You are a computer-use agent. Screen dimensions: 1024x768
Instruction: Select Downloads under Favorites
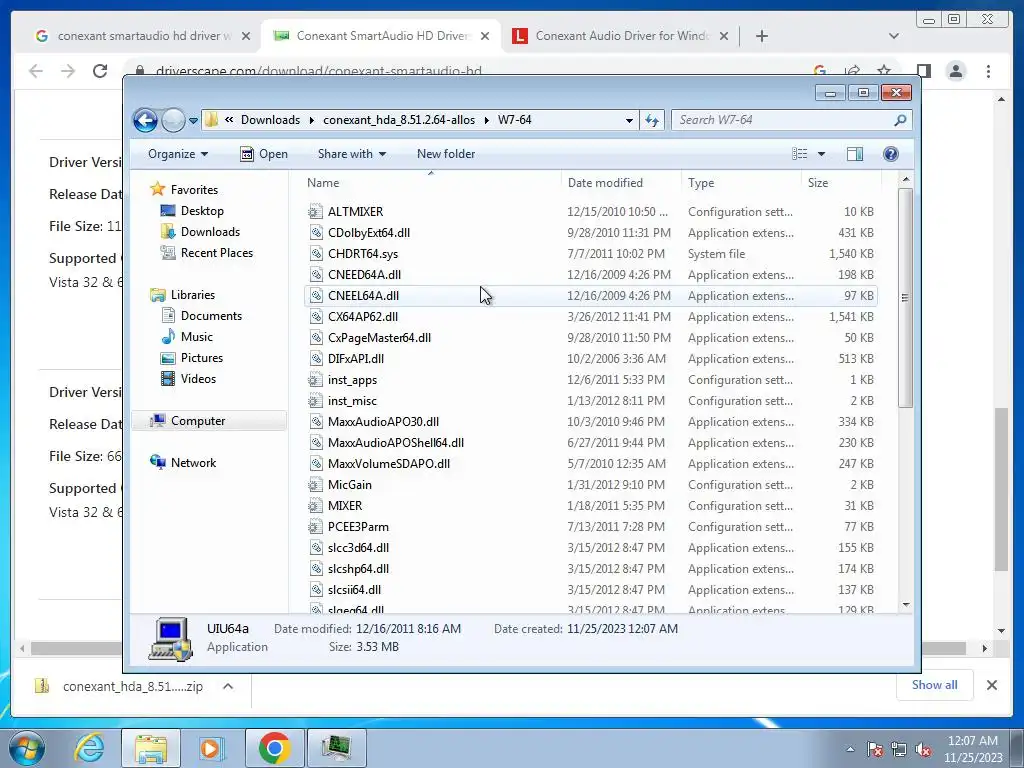(210, 232)
